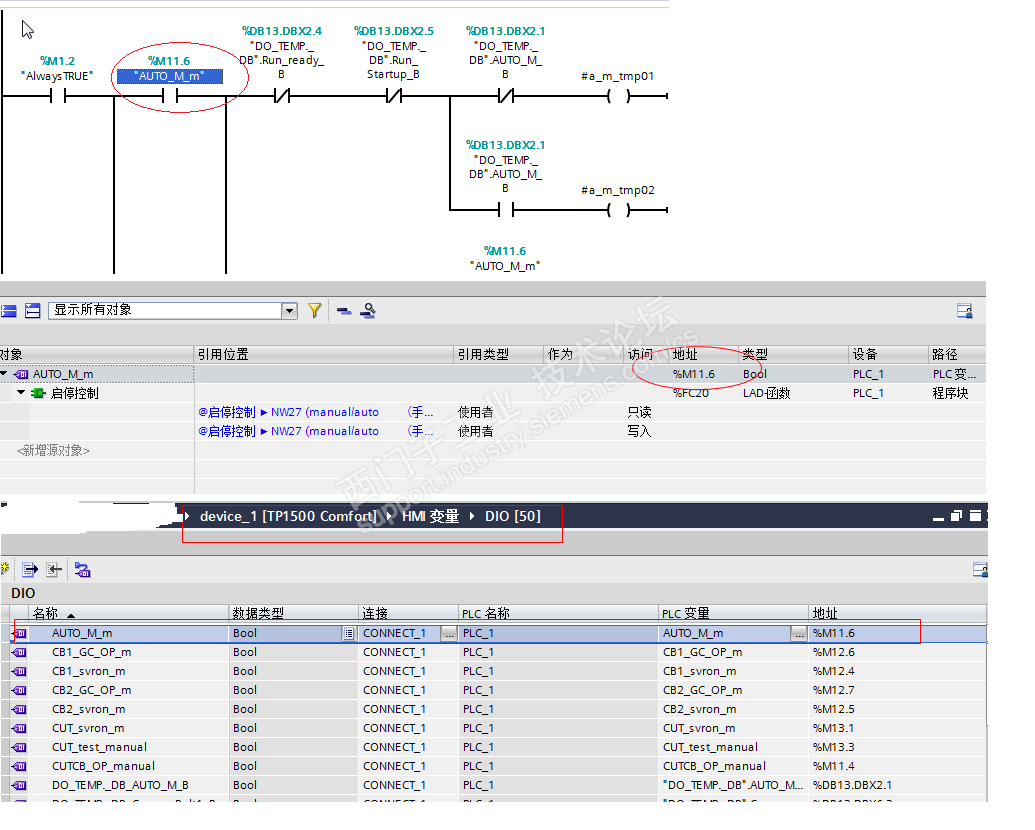Restore the HMI tags editor window

[956, 516]
